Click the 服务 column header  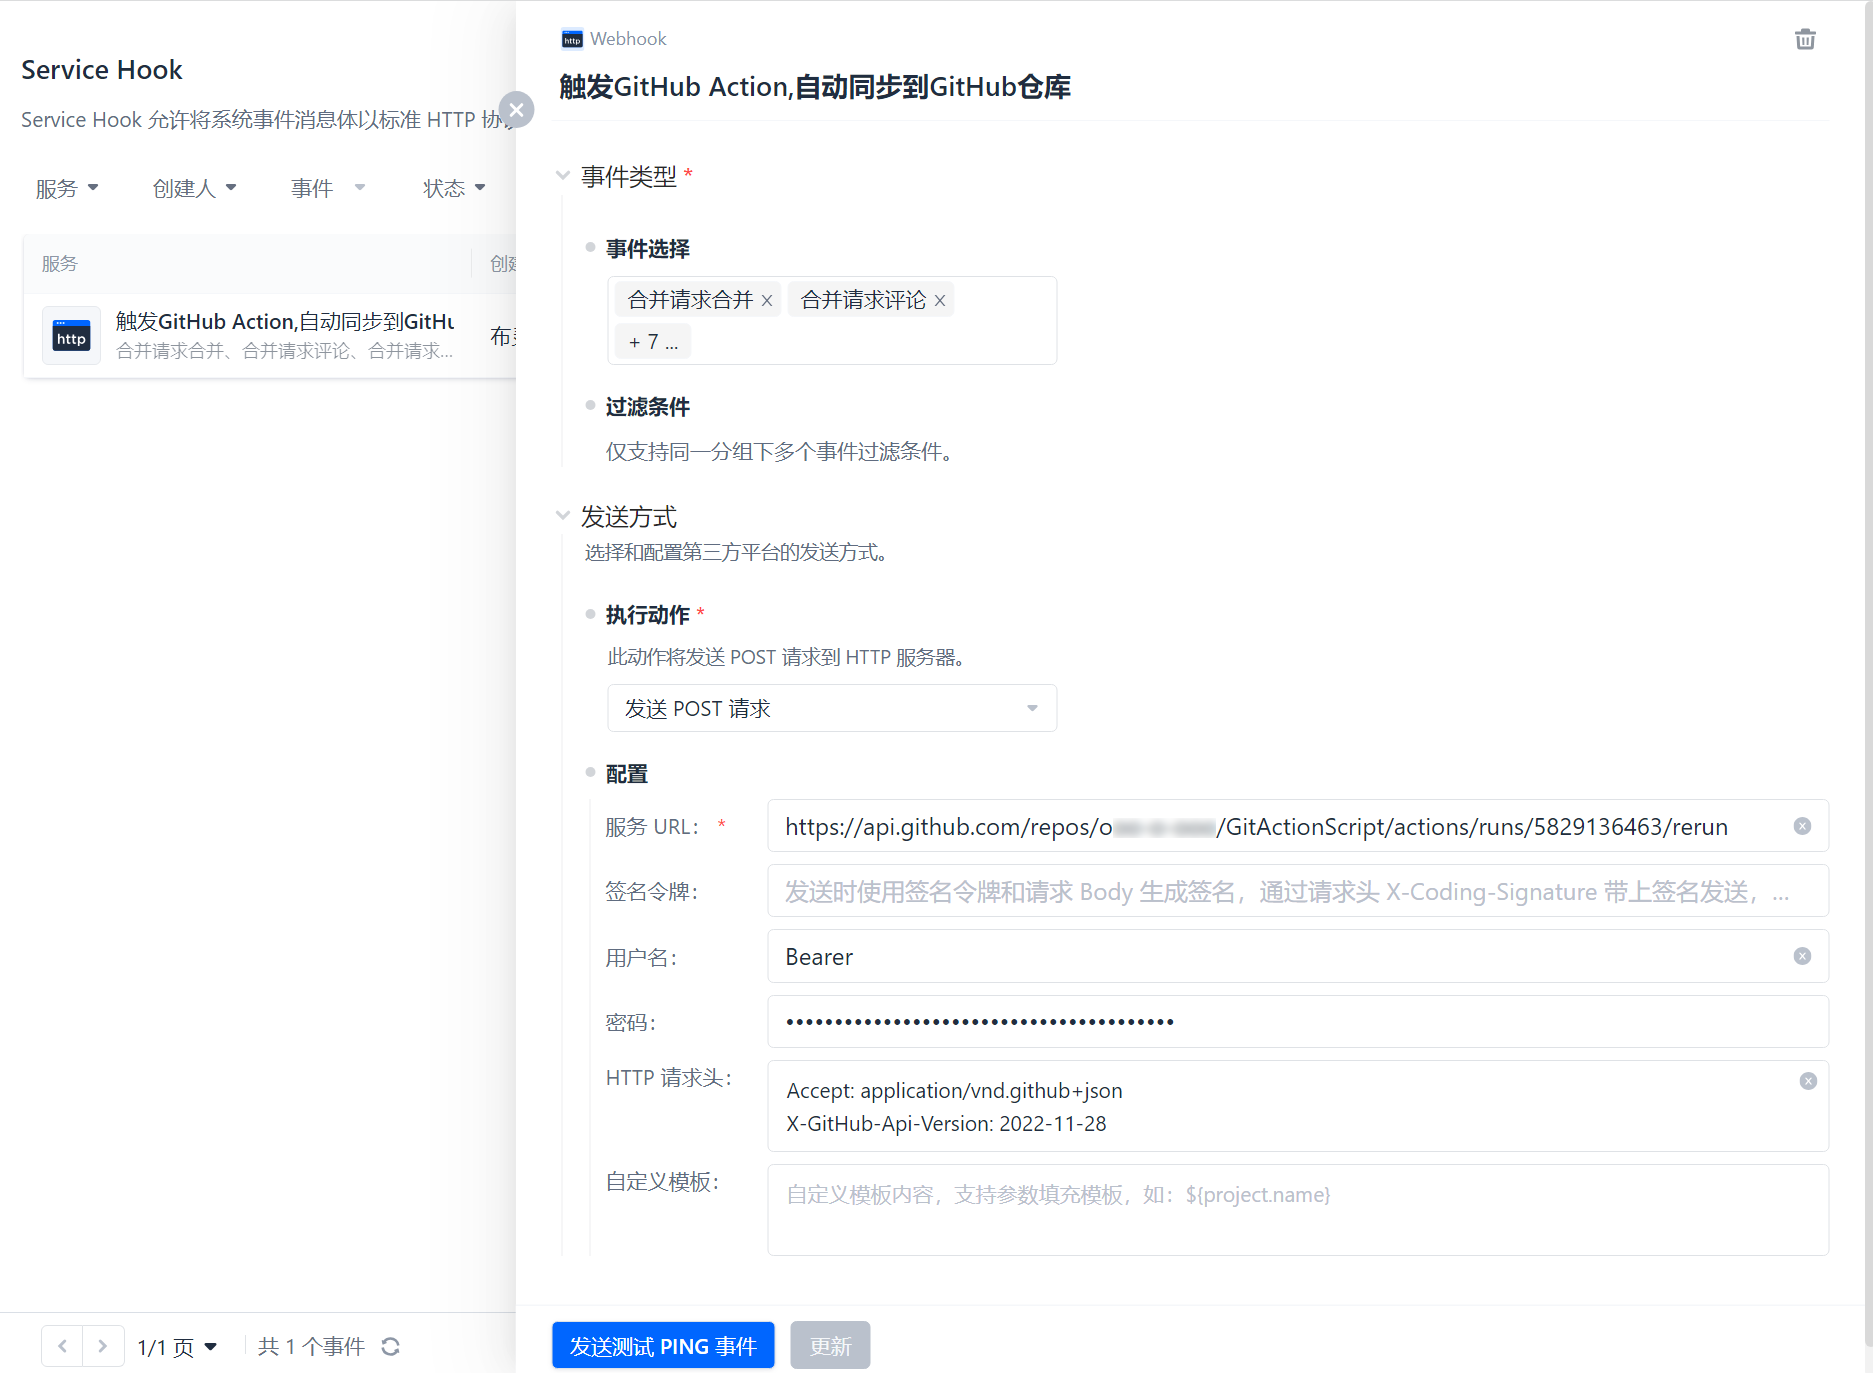pos(60,264)
